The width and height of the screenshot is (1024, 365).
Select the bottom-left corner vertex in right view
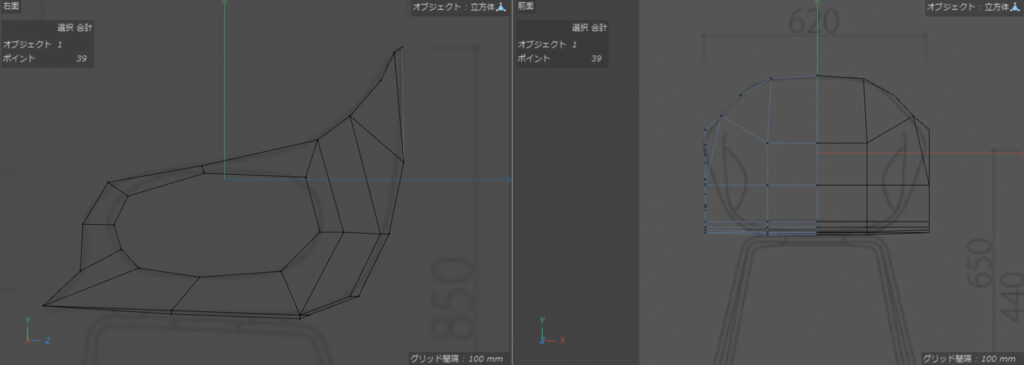click(x=44, y=305)
